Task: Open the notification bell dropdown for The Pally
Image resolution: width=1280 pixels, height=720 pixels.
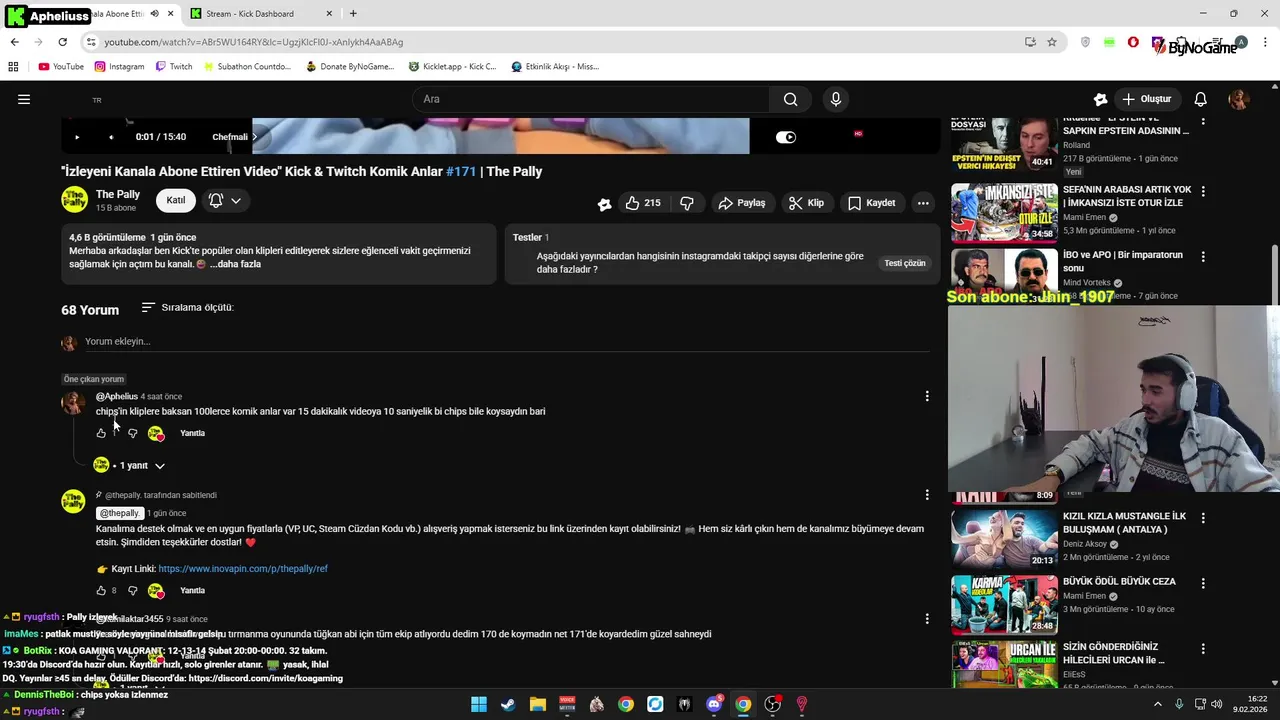Action: (x=225, y=200)
